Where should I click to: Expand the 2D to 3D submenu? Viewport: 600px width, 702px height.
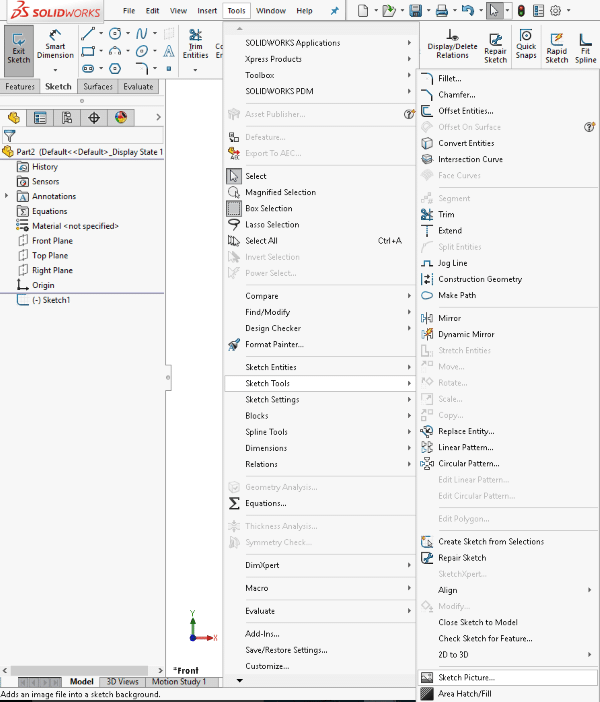[509, 655]
